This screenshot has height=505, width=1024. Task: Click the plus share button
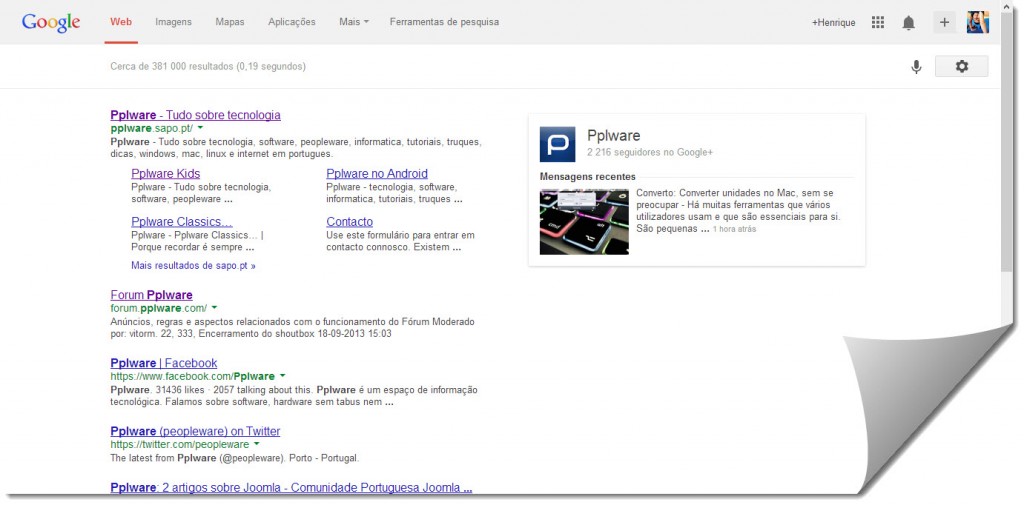click(944, 22)
